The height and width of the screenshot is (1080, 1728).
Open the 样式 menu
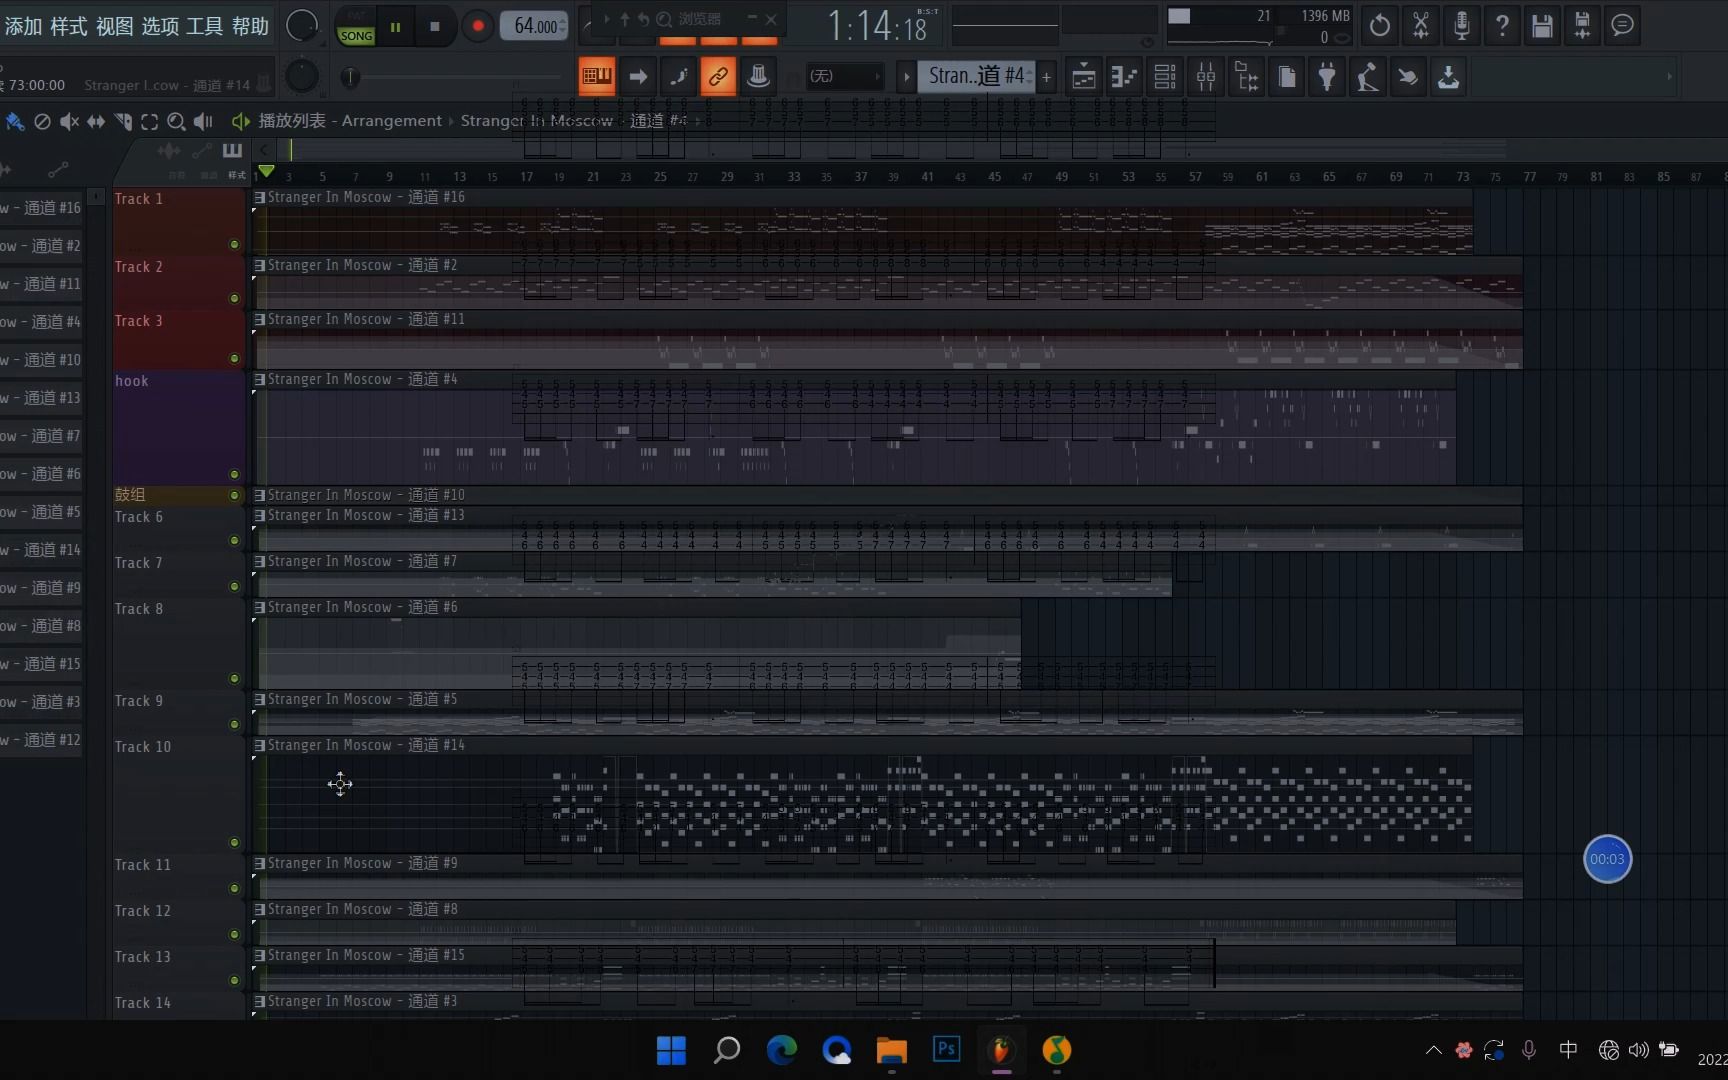[69, 26]
